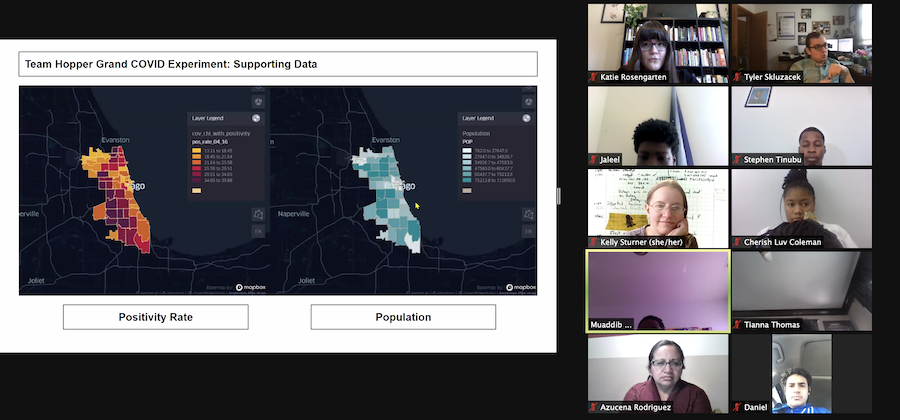Click the draw polygon icon on population map
900x420 pixels.
[x=529, y=214]
